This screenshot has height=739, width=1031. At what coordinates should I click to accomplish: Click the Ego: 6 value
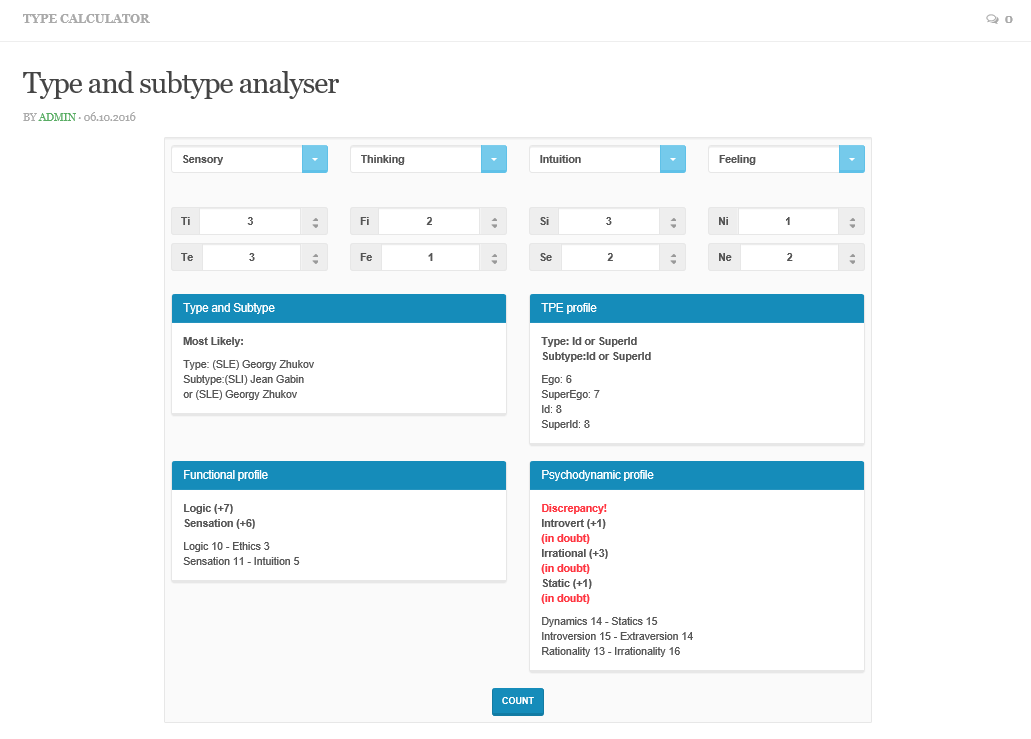point(556,379)
